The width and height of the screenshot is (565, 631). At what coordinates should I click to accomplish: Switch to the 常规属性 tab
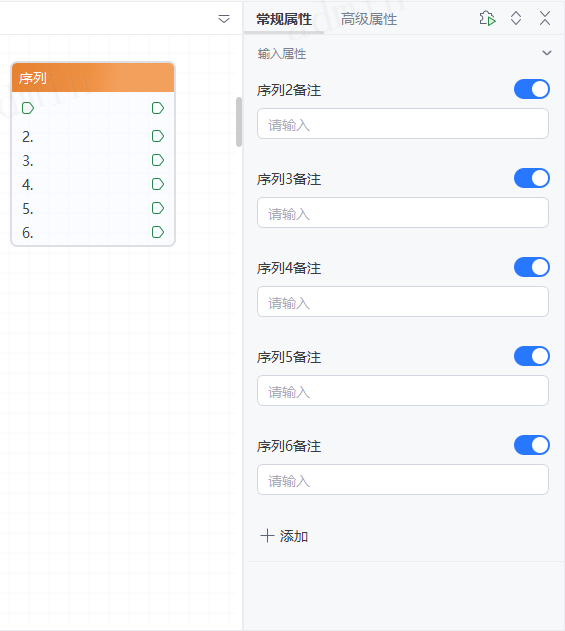coord(284,19)
